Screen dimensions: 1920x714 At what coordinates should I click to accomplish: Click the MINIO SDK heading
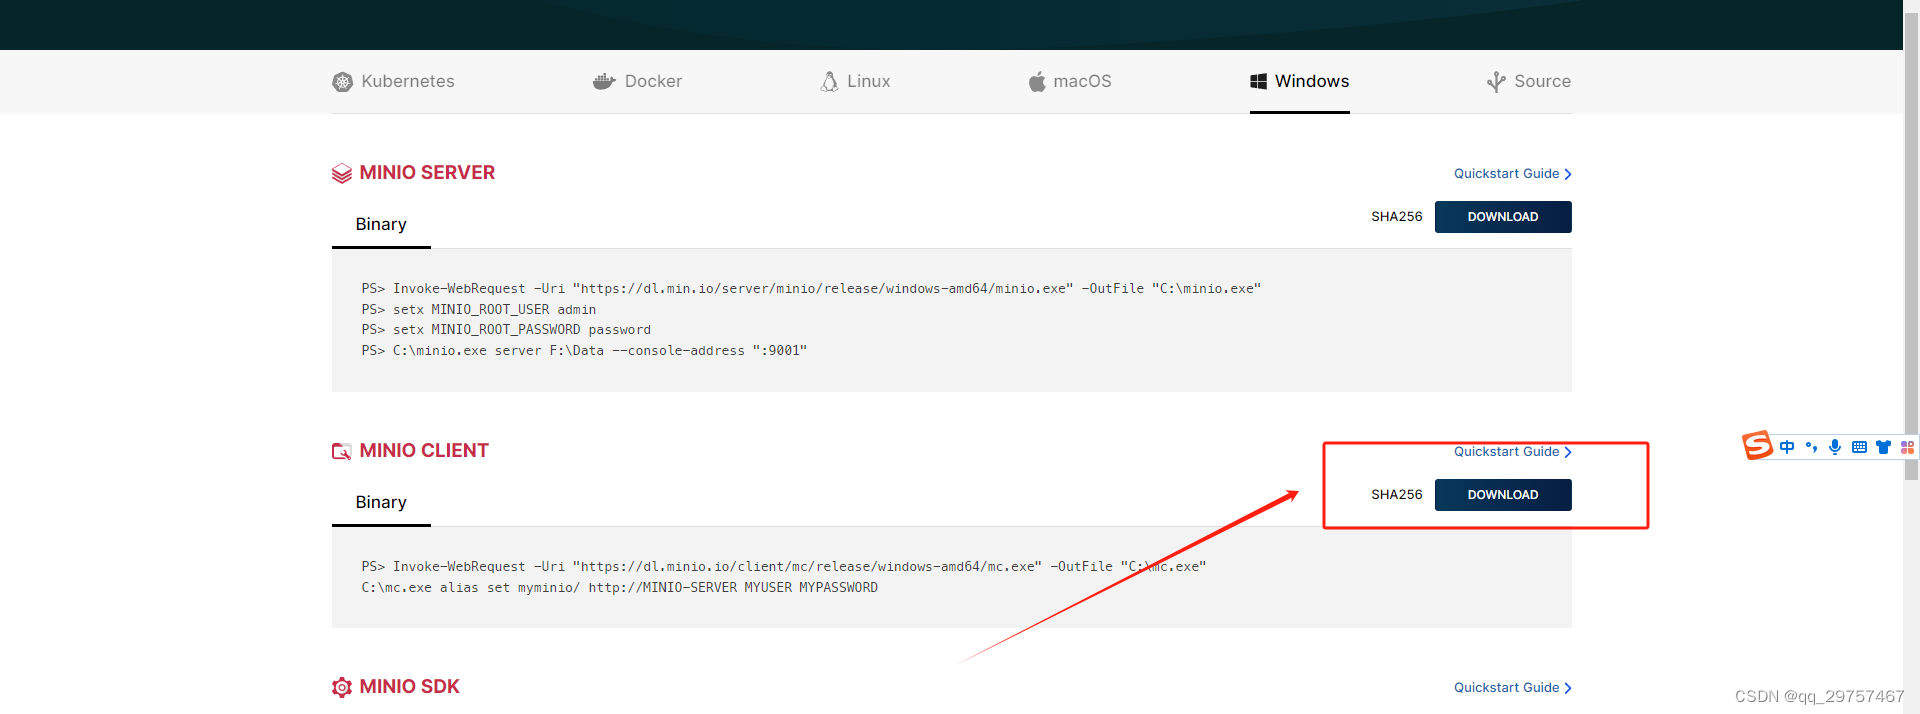[409, 687]
